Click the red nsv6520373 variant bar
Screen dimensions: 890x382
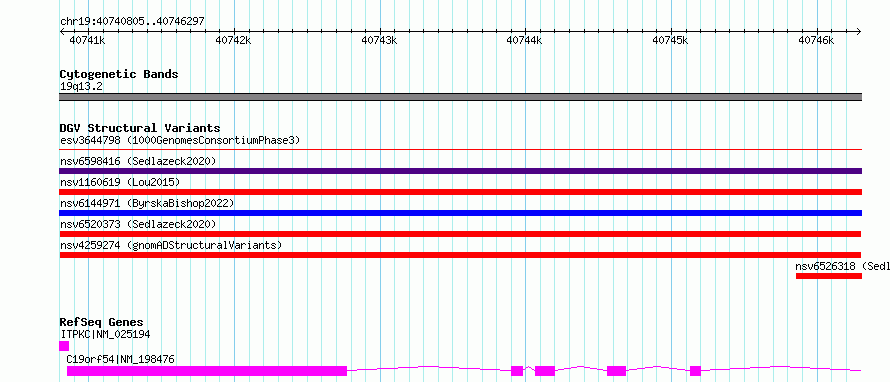pyautogui.click(x=460, y=234)
